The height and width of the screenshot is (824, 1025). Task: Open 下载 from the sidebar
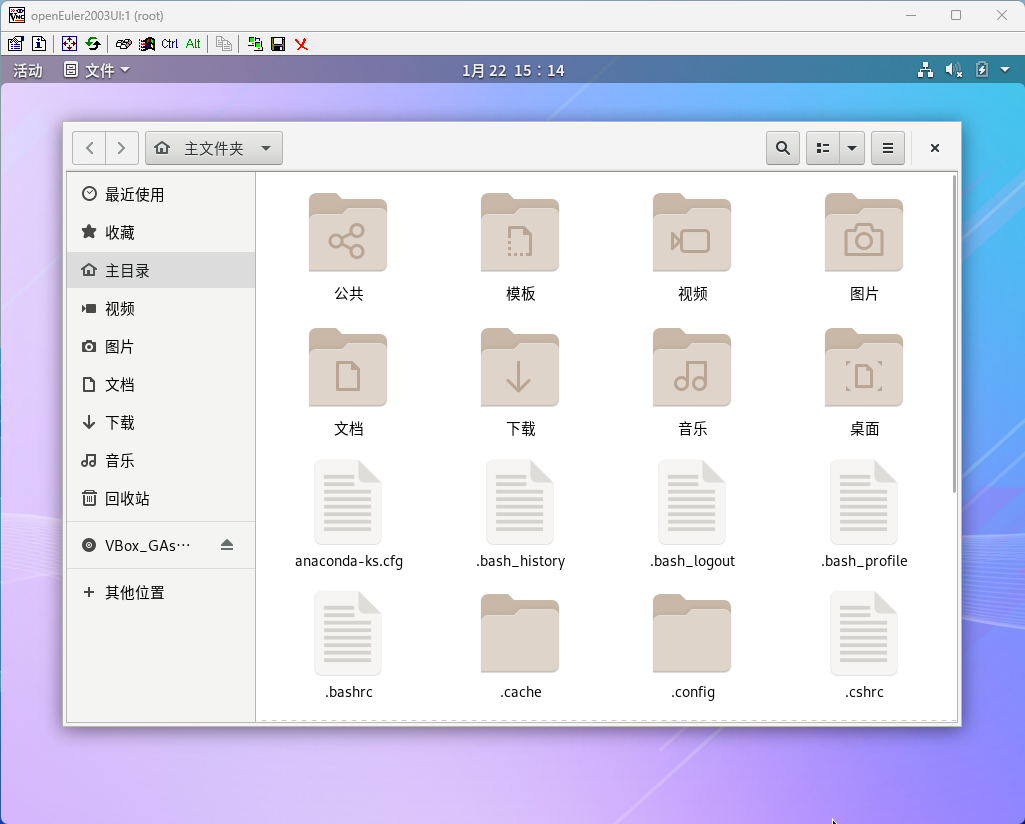[161, 422]
